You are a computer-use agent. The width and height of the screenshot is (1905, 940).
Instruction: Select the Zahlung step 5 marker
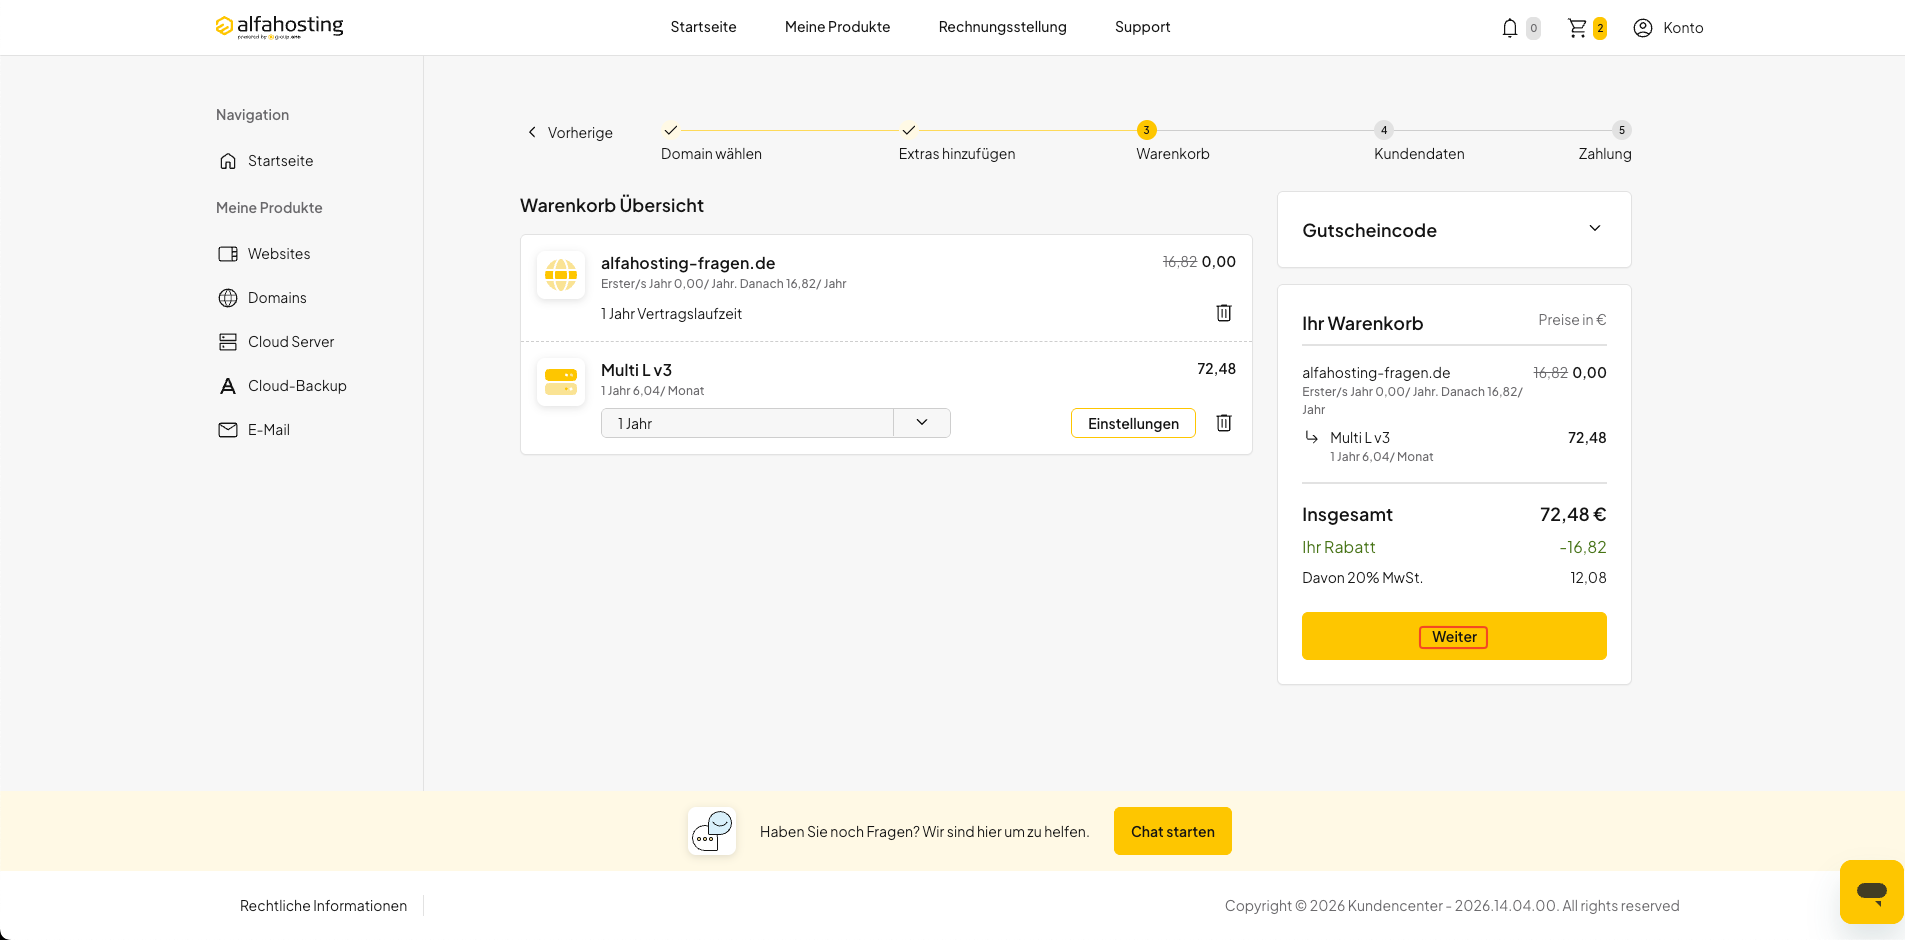[1622, 130]
